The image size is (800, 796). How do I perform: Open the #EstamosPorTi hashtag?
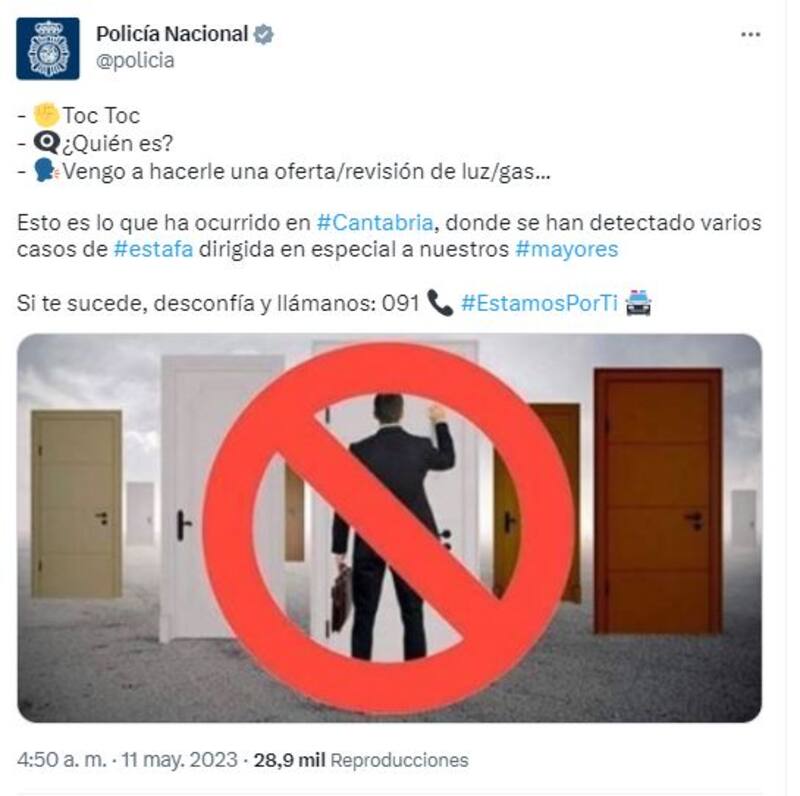tap(539, 303)
